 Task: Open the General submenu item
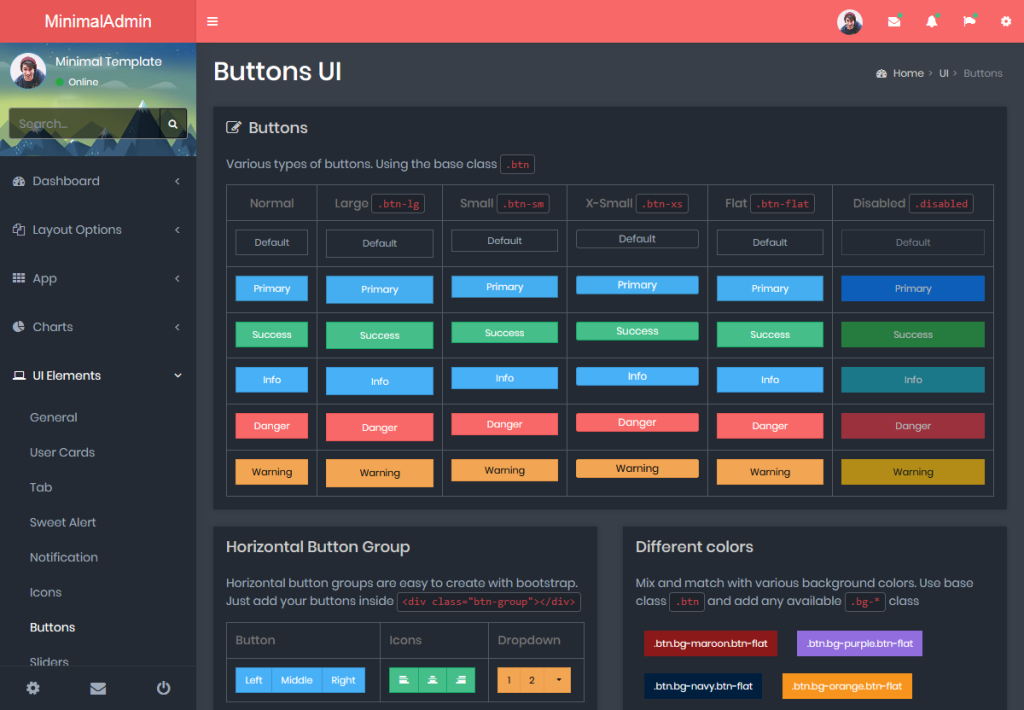(54, 417)
